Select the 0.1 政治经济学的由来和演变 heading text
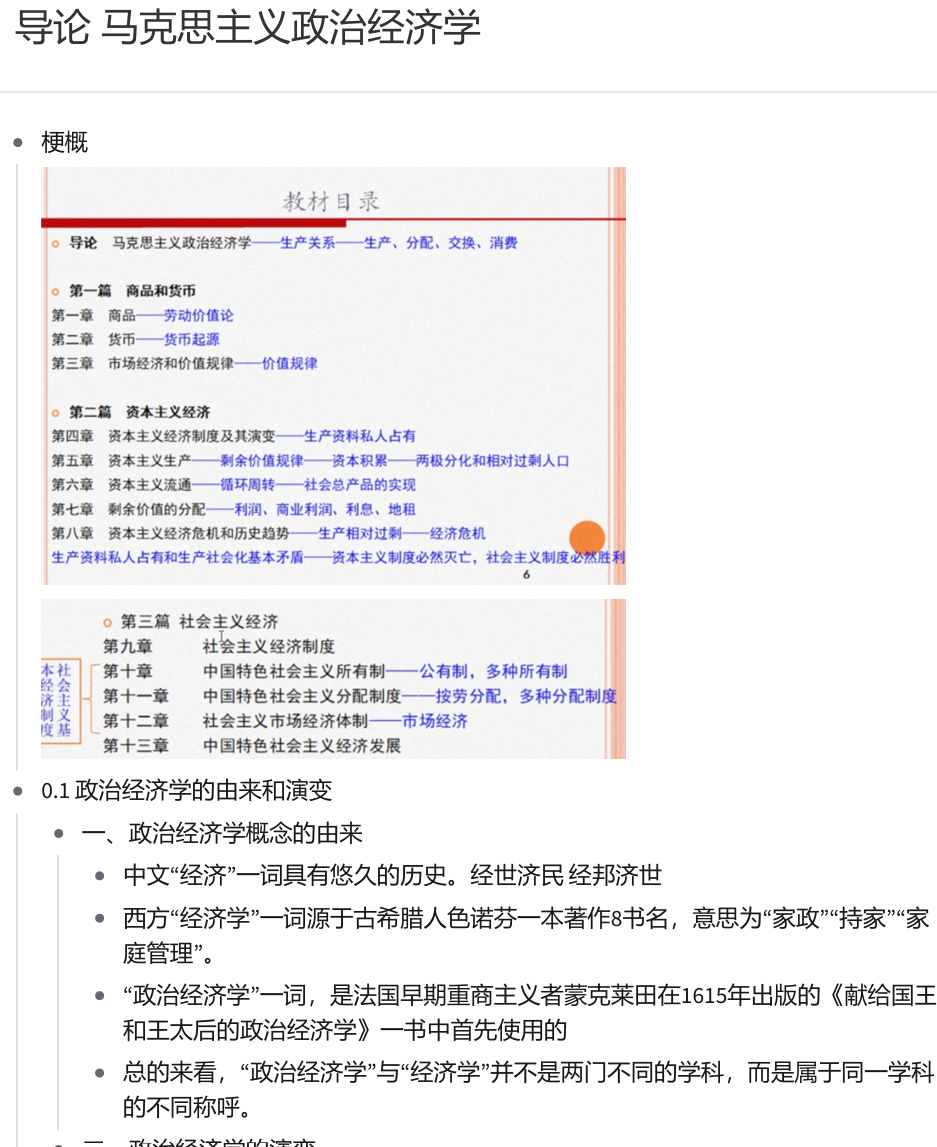Image resolution: width=937 pixels, height=1147 pixels. [x=186, y=791]
